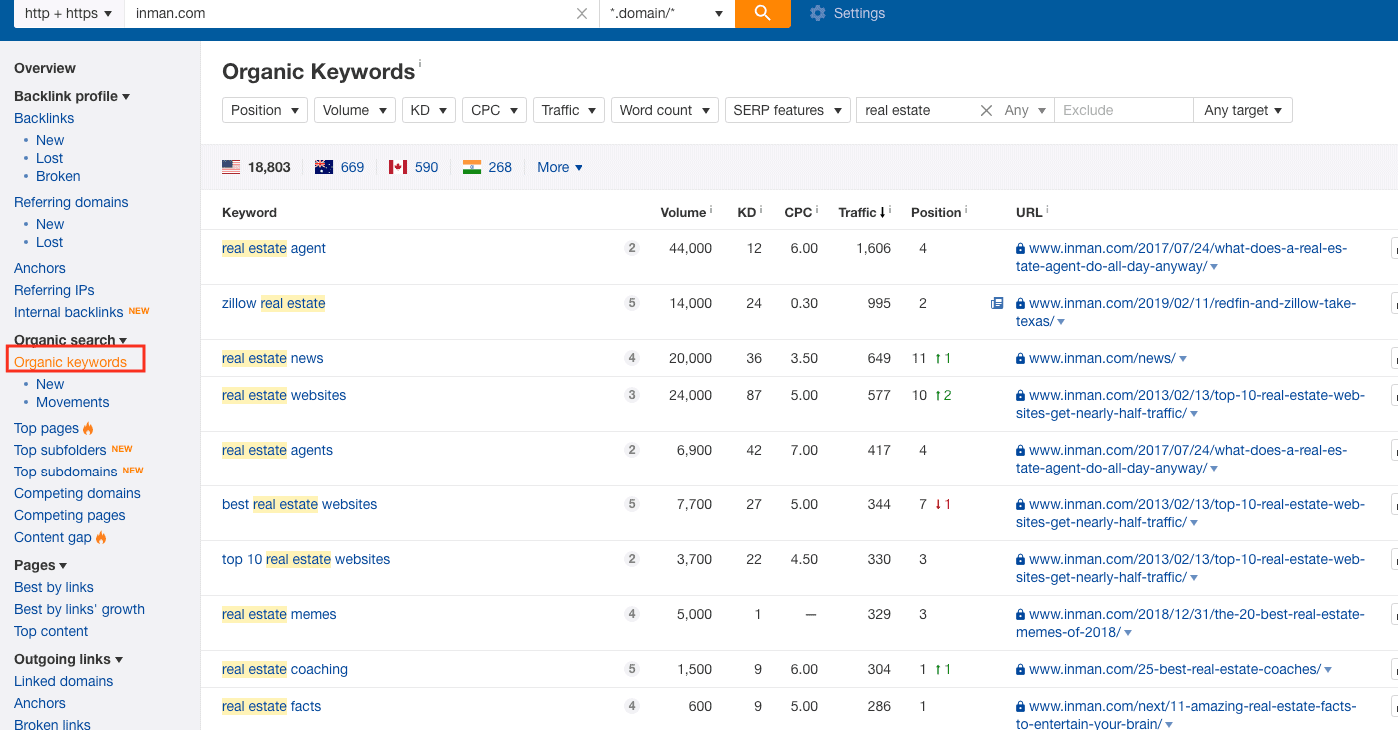Click SERP features badge for 'real estate agent'
The width and height of the screenshot is (1398, 730).
point(632,248)
